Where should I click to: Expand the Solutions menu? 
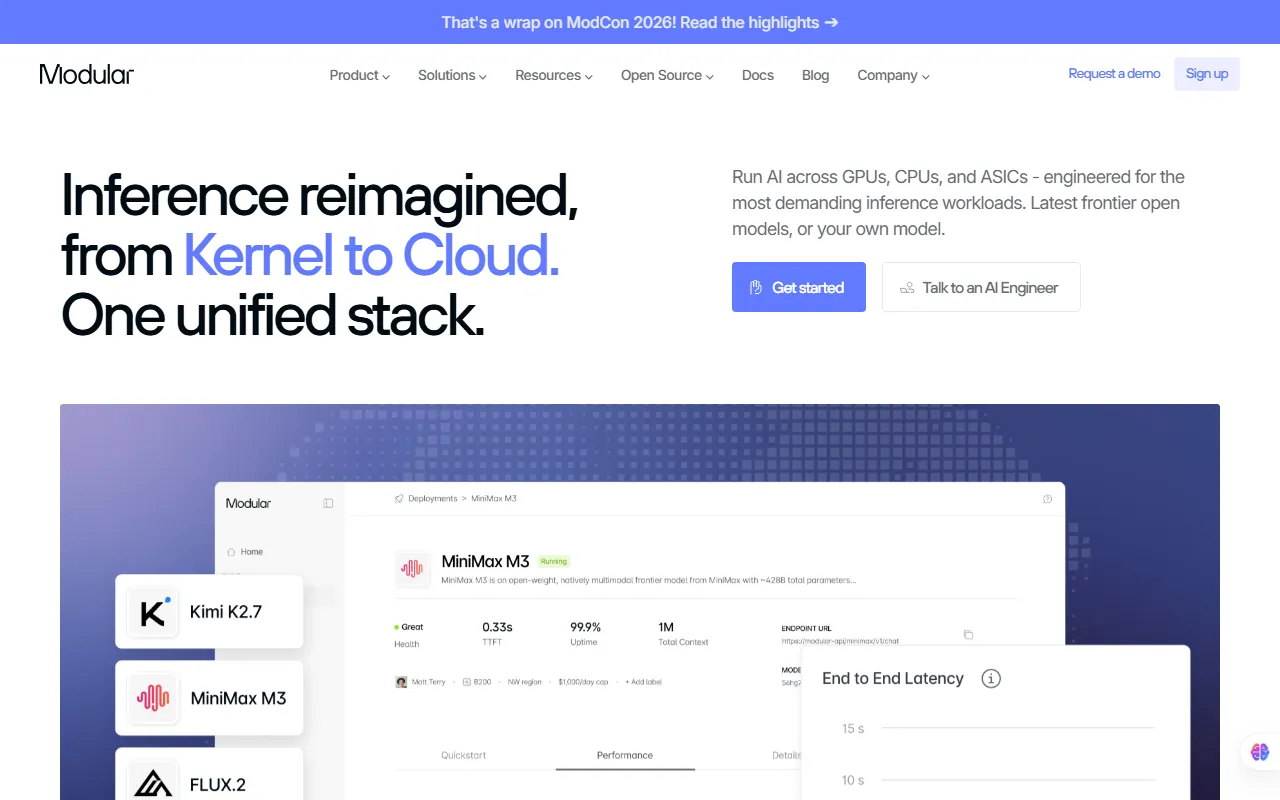coord(453,75)
